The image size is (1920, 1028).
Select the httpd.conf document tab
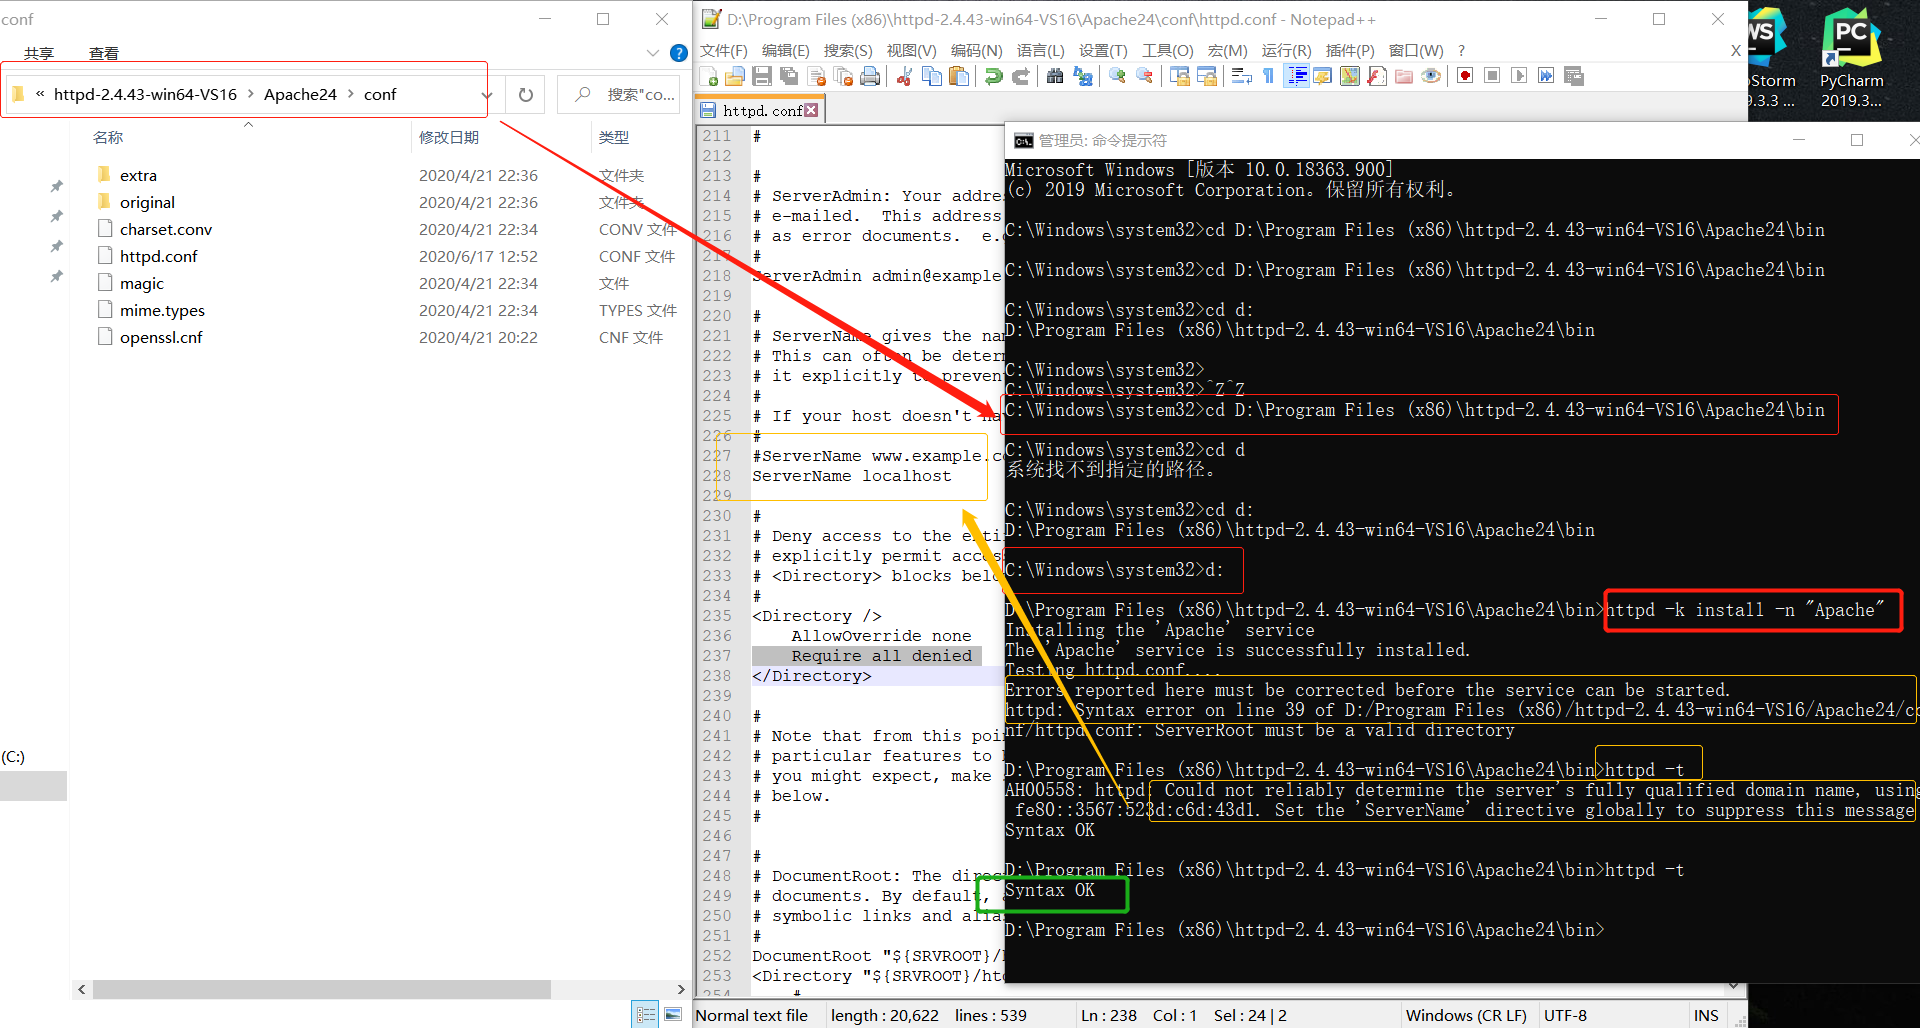pos(760,111)
